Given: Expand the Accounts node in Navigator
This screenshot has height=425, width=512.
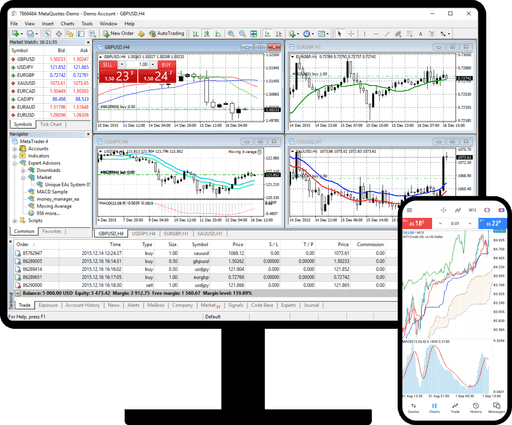Looking at the screenshot, I should (15, 149).
